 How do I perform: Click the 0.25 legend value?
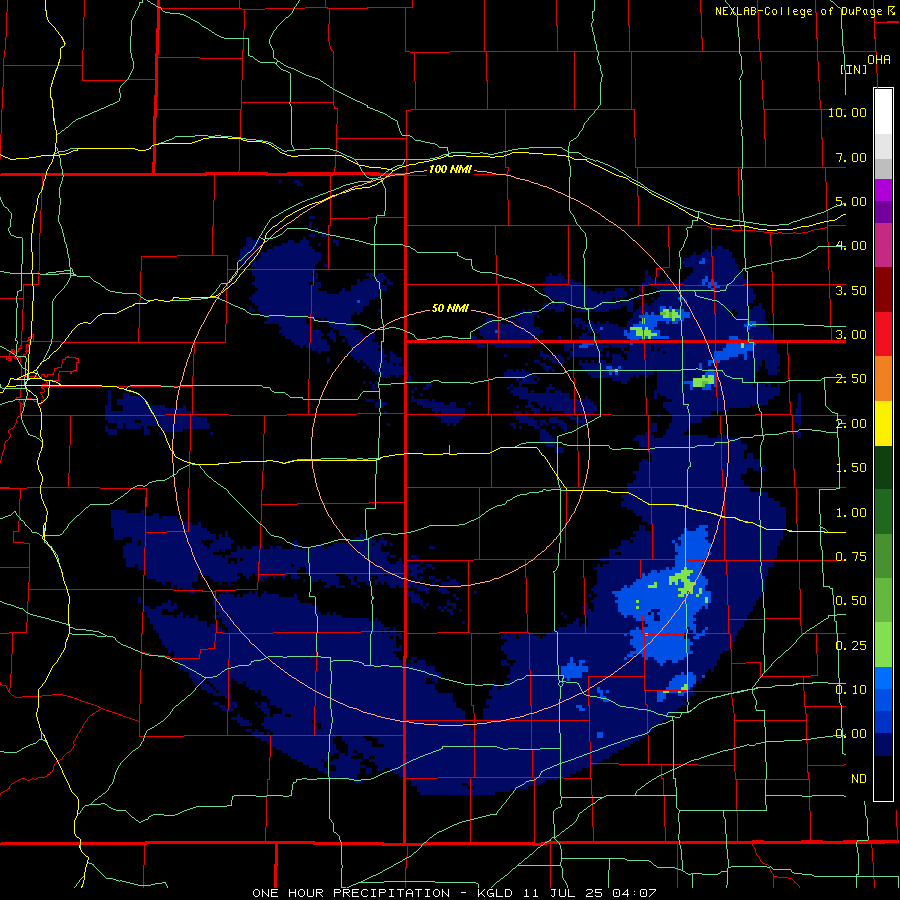(851, 646)
